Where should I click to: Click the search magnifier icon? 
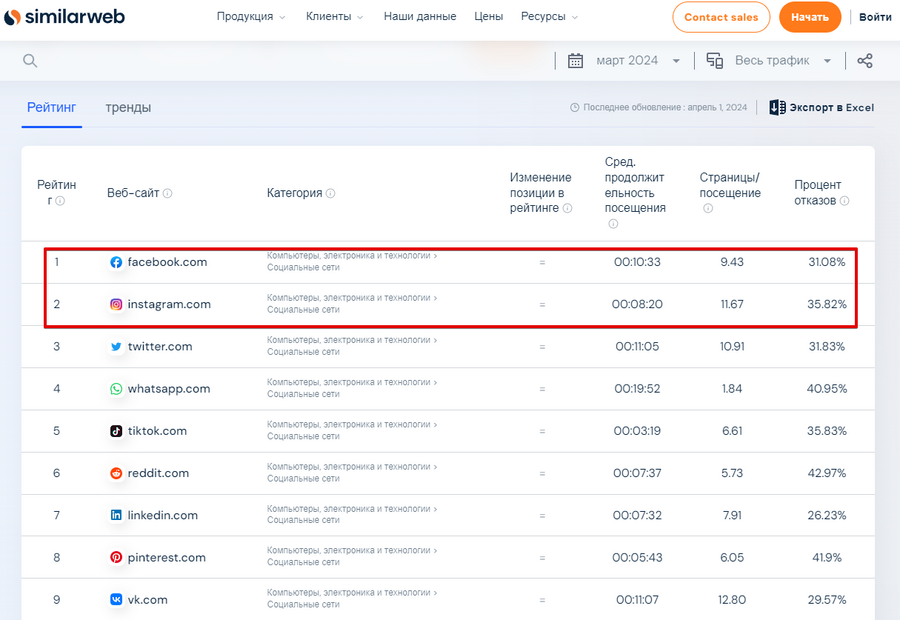pyautogui.click(x=30, y=60)
